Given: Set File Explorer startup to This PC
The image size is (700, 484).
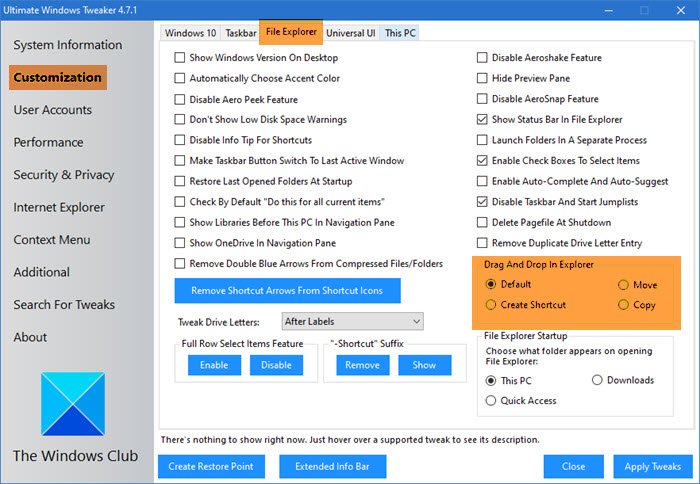Looking at the screenshot, I should (491, 380).
